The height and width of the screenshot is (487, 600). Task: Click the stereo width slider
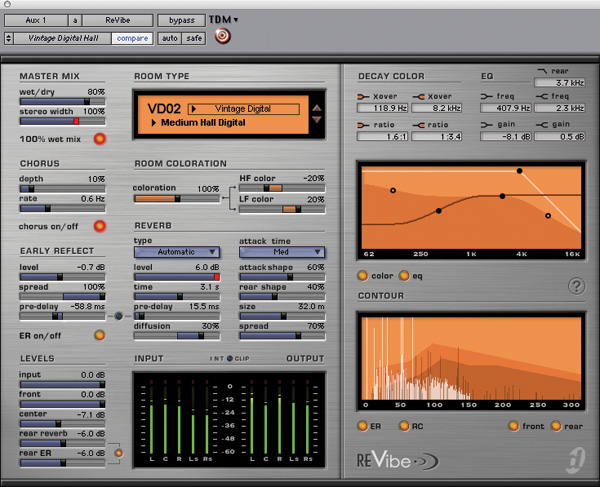coord(62,121)
